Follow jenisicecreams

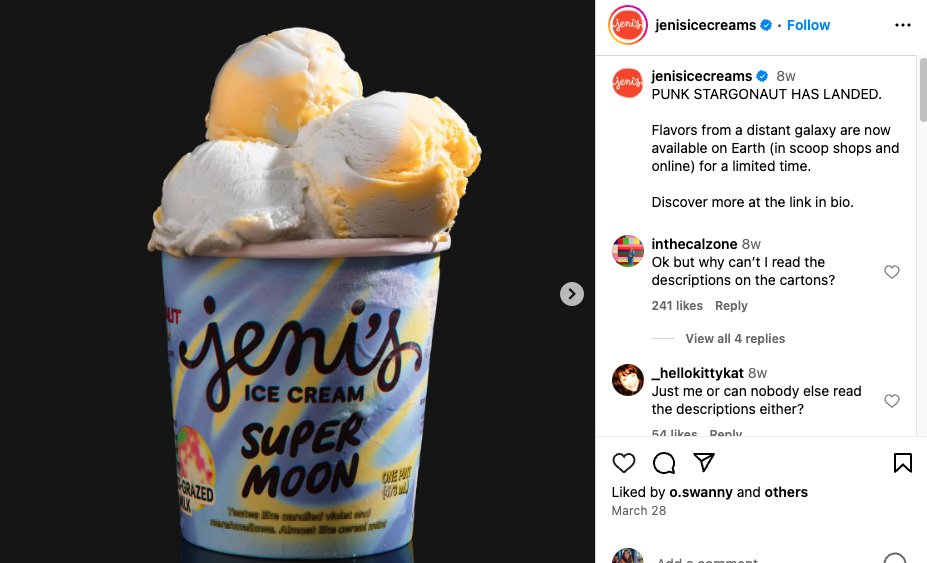pos(808,25)
